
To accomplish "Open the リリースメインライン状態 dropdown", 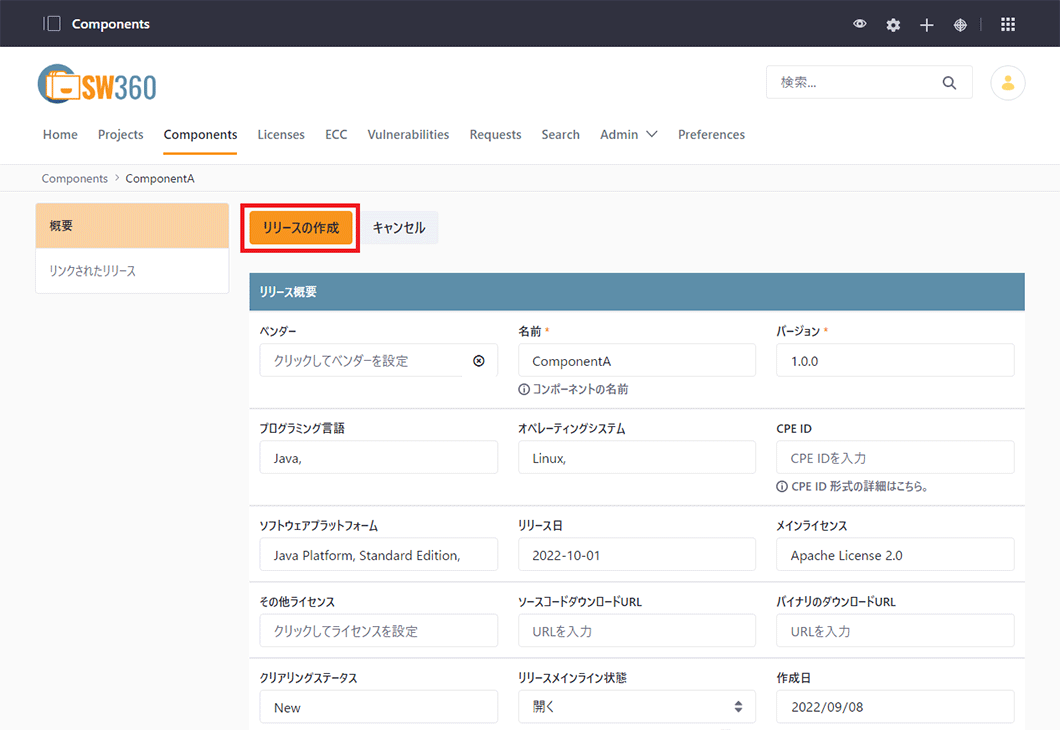I will 636,707.
